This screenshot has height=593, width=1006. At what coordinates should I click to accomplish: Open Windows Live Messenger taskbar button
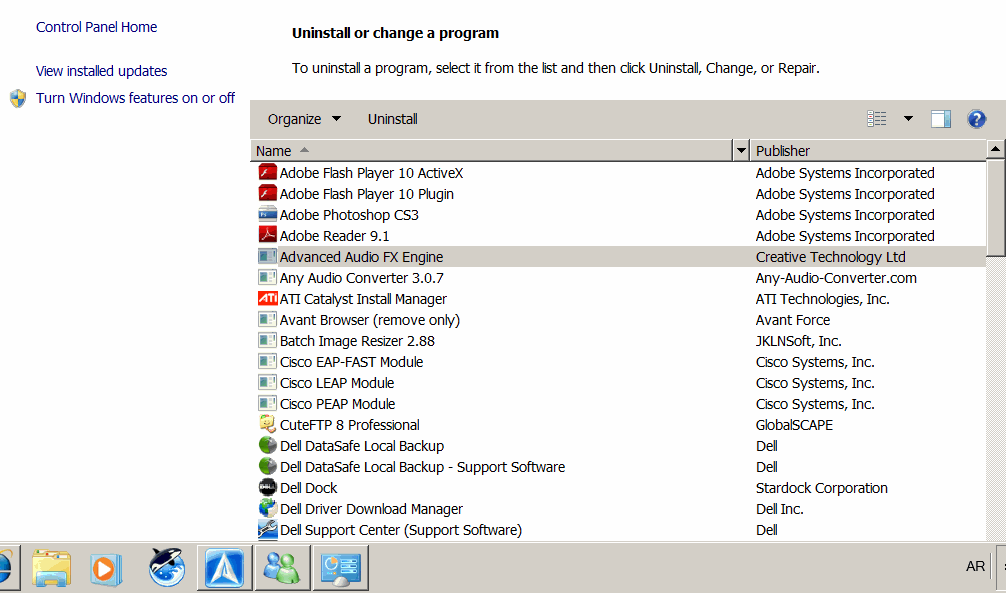282,568
